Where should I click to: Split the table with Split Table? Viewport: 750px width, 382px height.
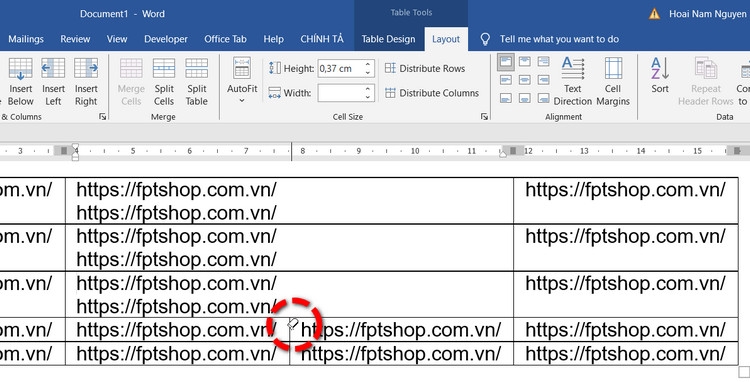pyautogui.click(x=197, y=81)
